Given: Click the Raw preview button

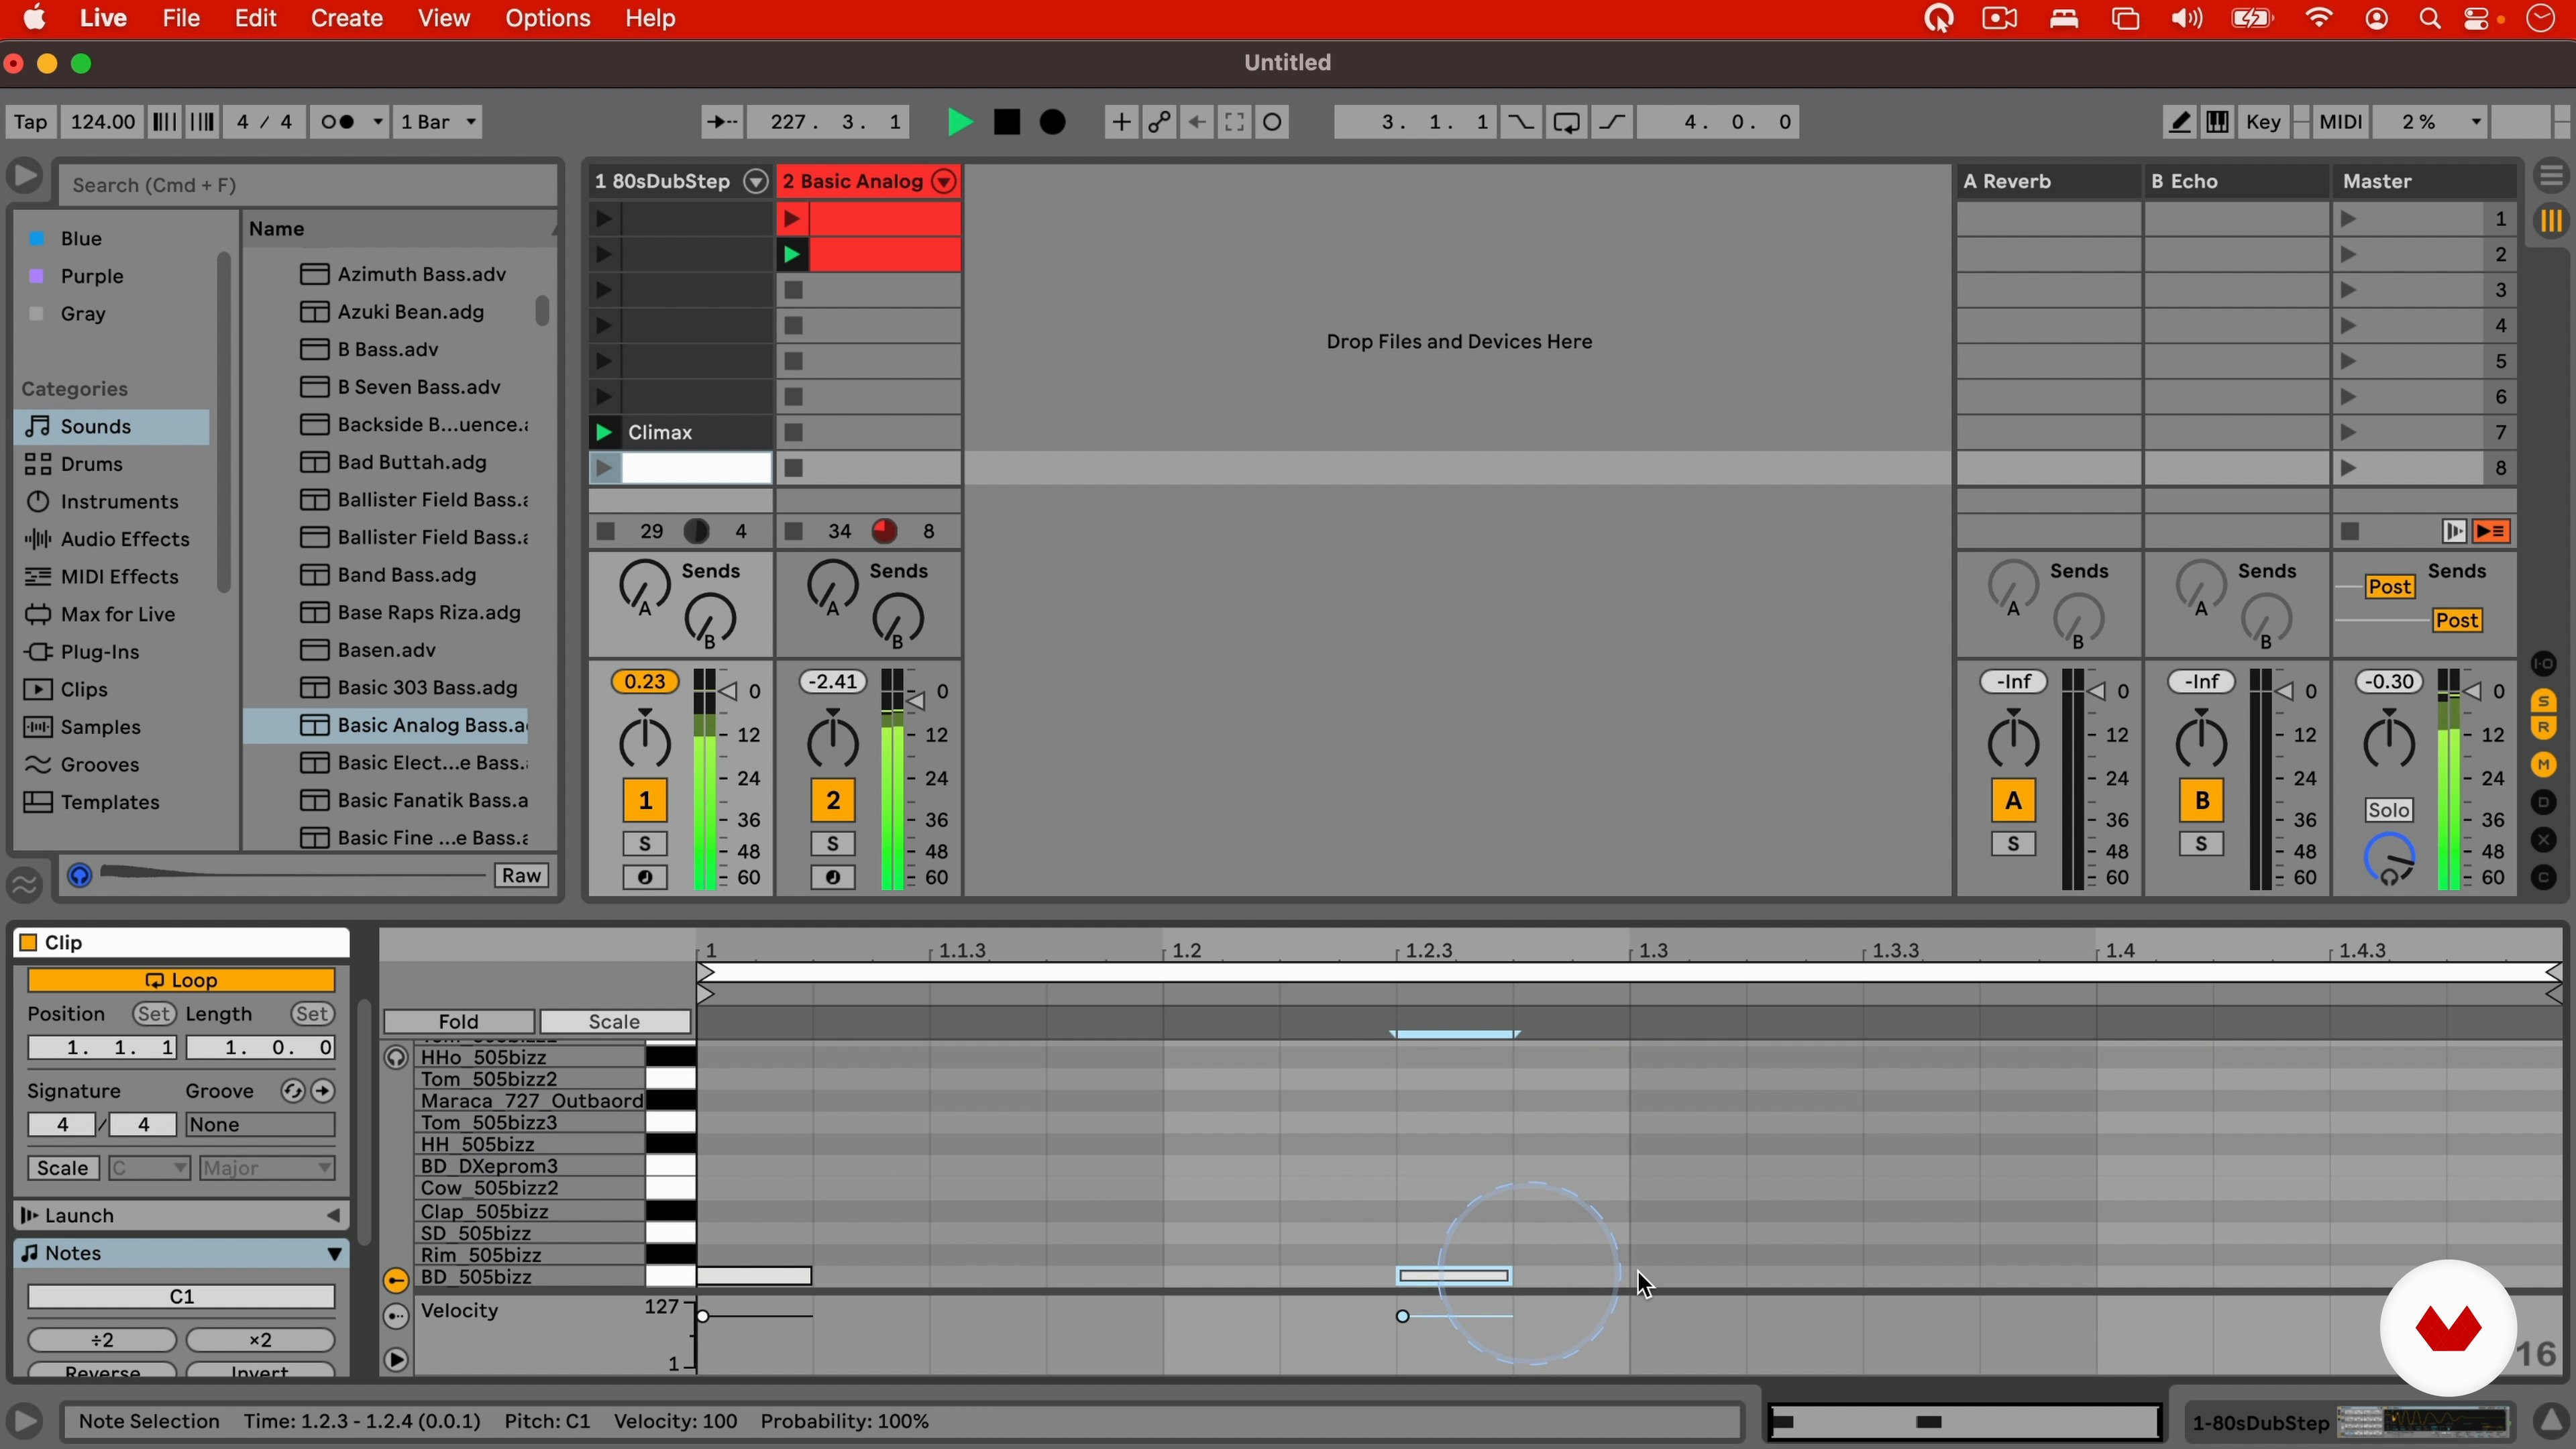Looking at the screenshot, I should (x=522, y=876).
